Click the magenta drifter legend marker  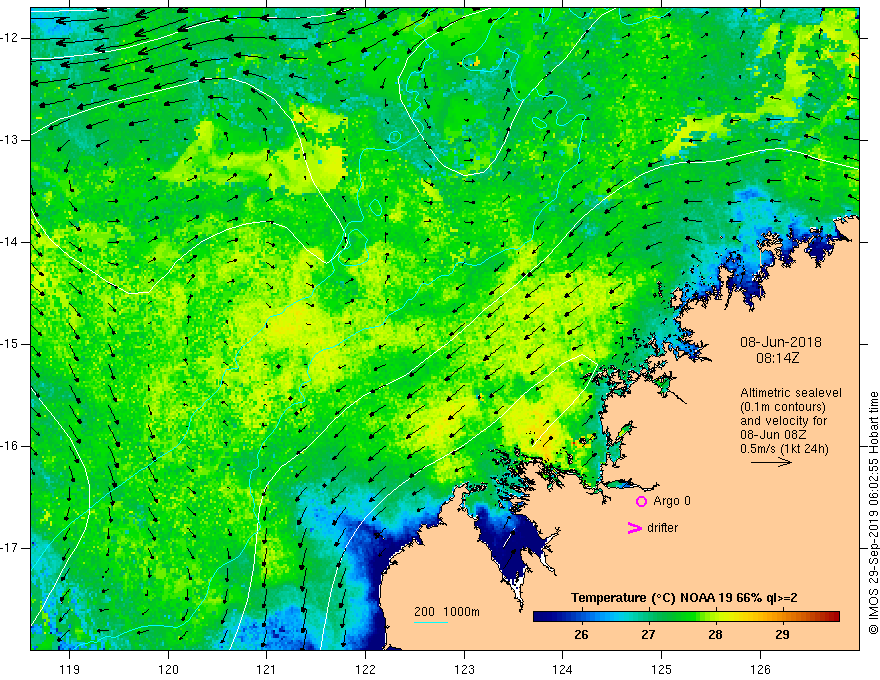(x=635, y=528)
